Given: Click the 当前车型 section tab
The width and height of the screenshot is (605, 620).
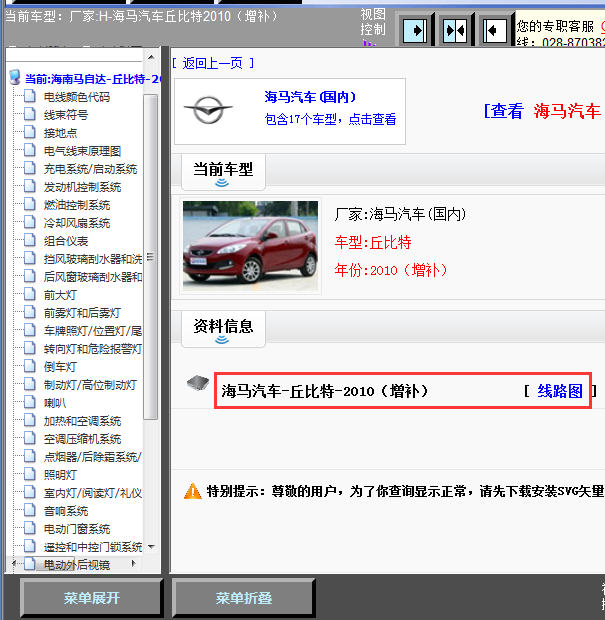Looking at the screenshot, I should coord(223,172).
